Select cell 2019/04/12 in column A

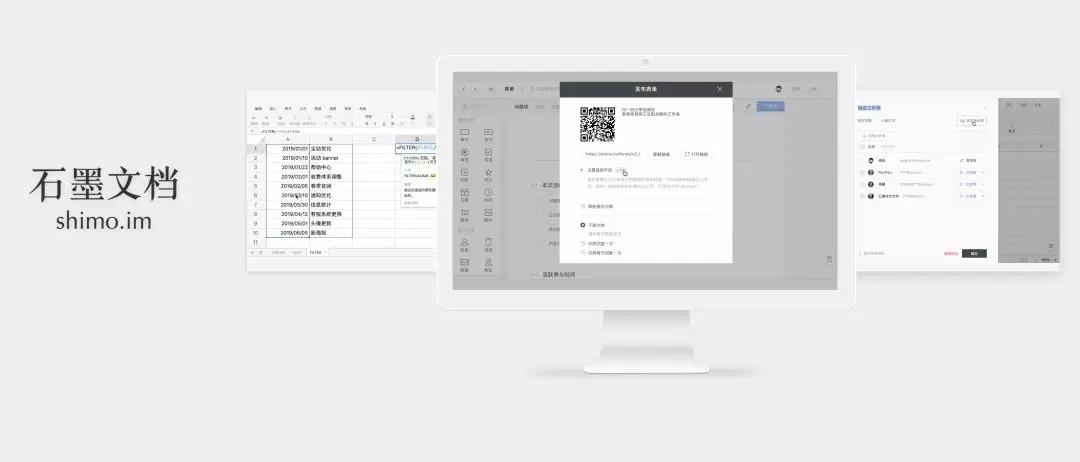[288, 214]
